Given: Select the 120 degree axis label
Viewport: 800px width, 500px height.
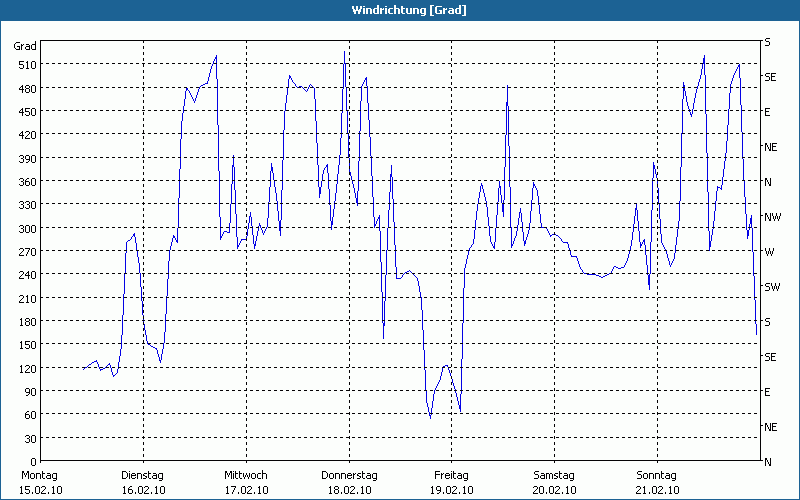Looking at the screenshot, I should tap(29, 368).
